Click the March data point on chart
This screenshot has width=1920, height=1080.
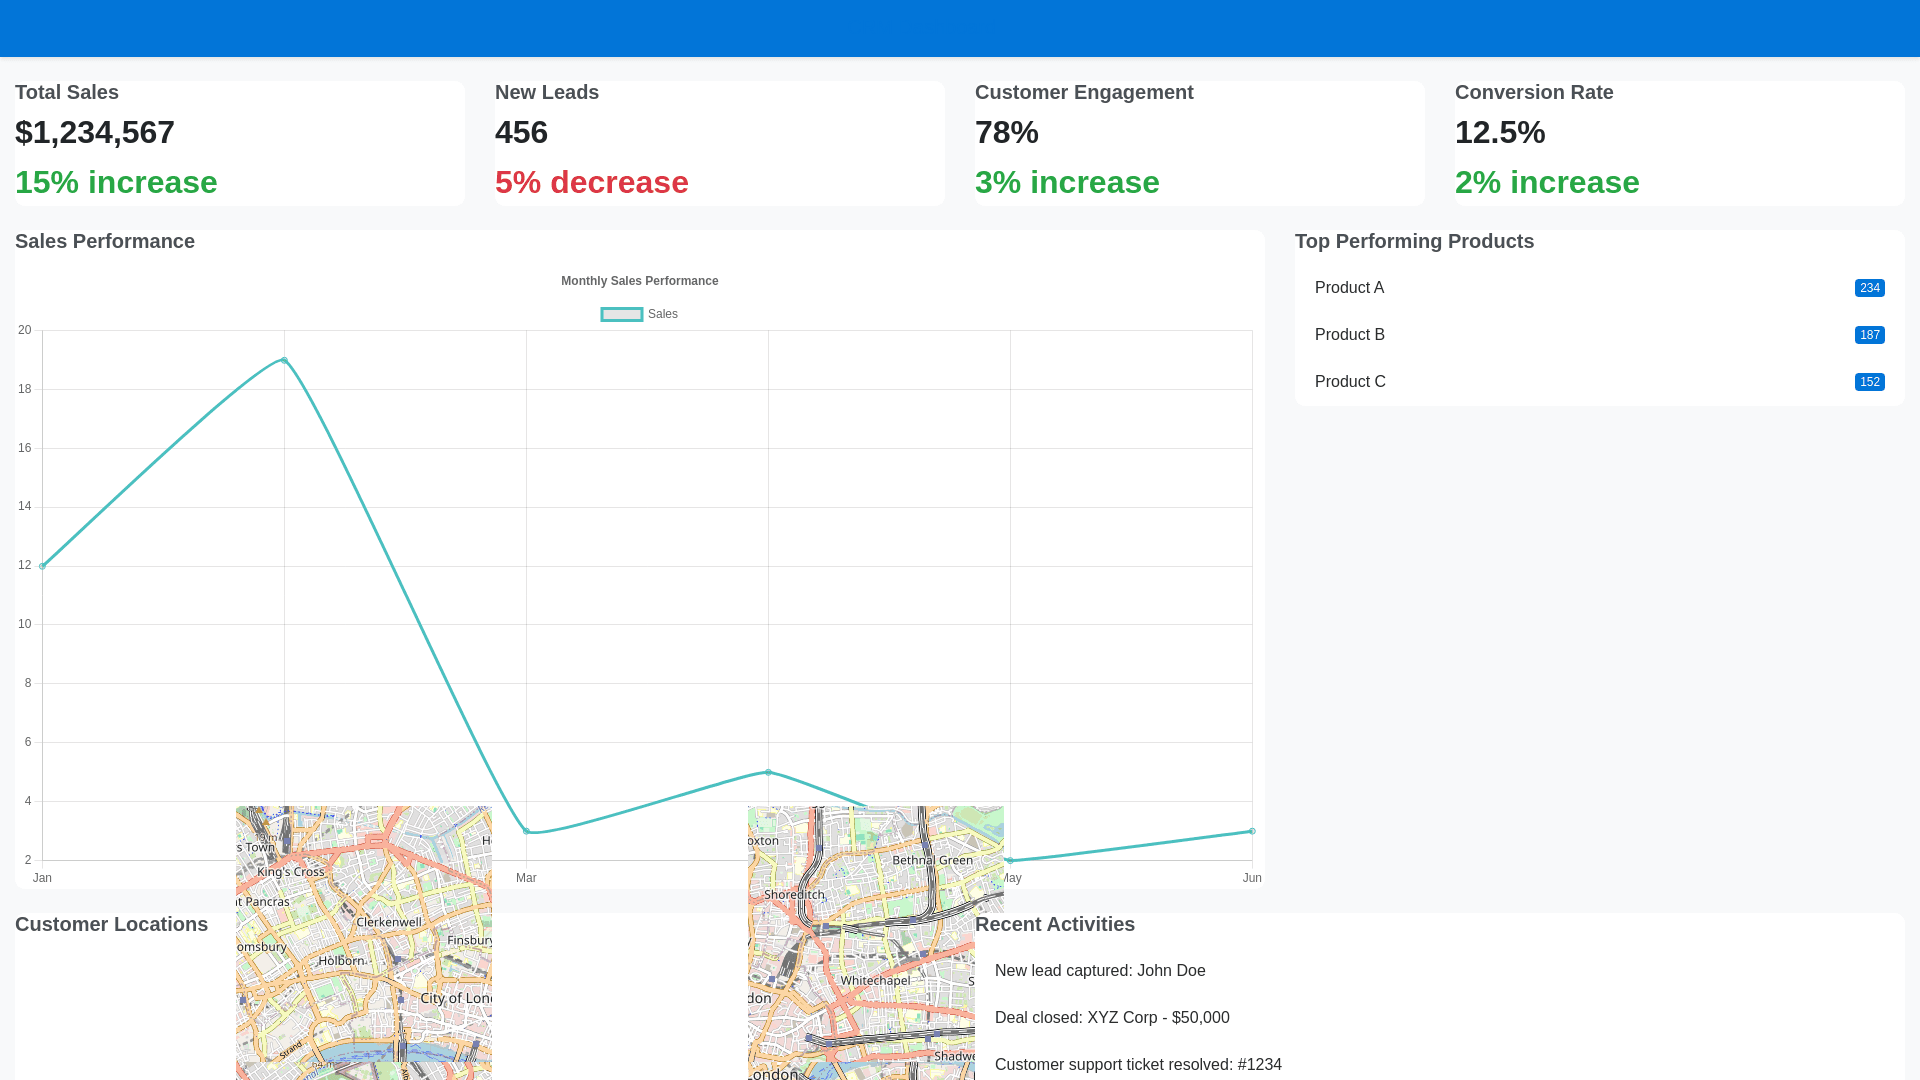(526, 831)
